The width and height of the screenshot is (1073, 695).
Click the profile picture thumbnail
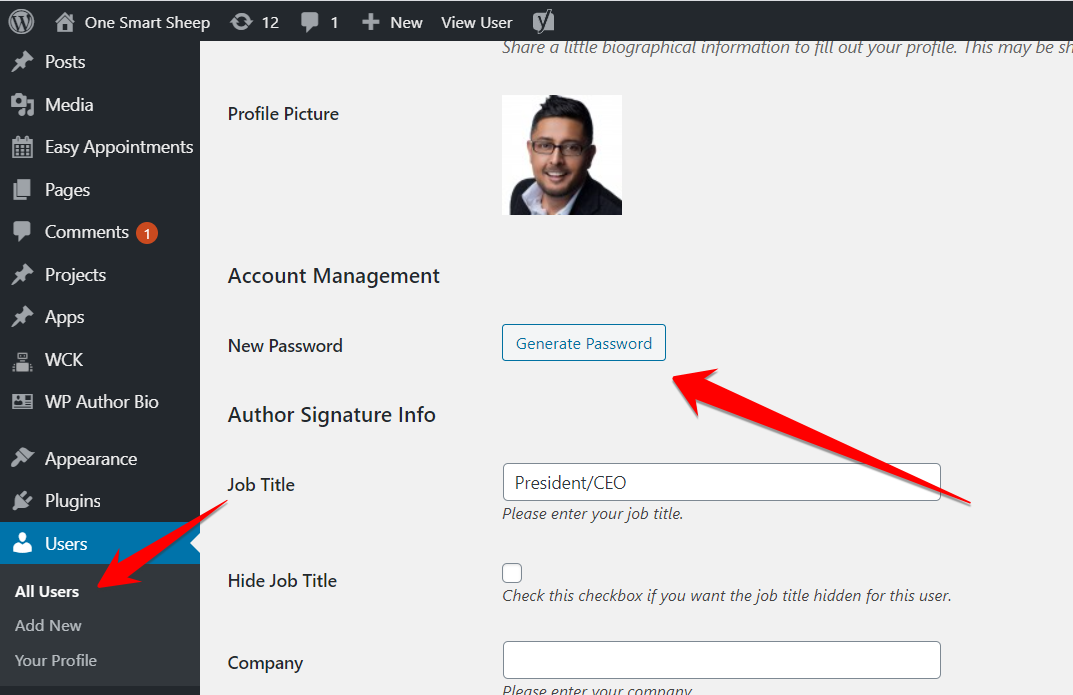pos(562,155)
